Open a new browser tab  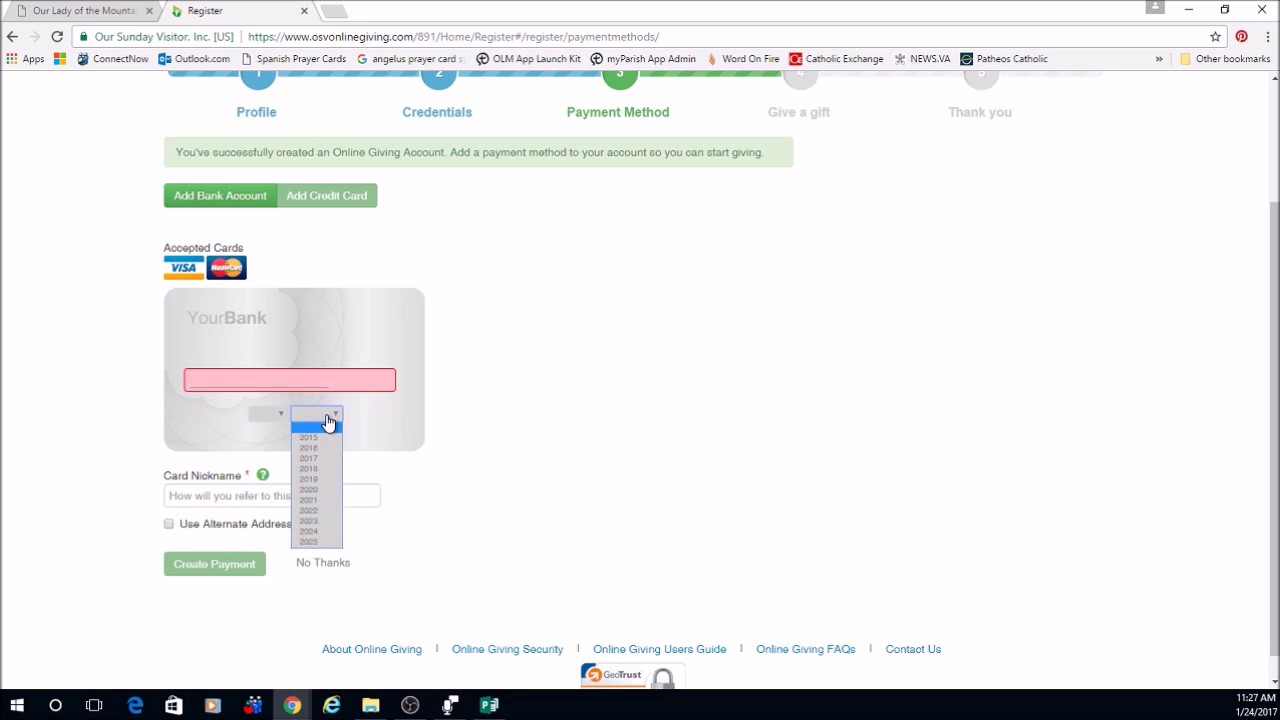333,11
